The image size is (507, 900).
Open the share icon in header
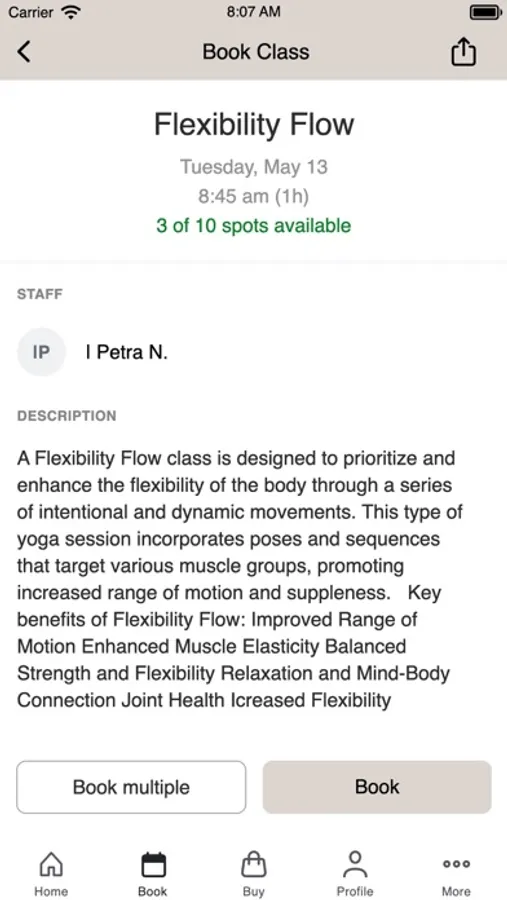click(463, 52)
